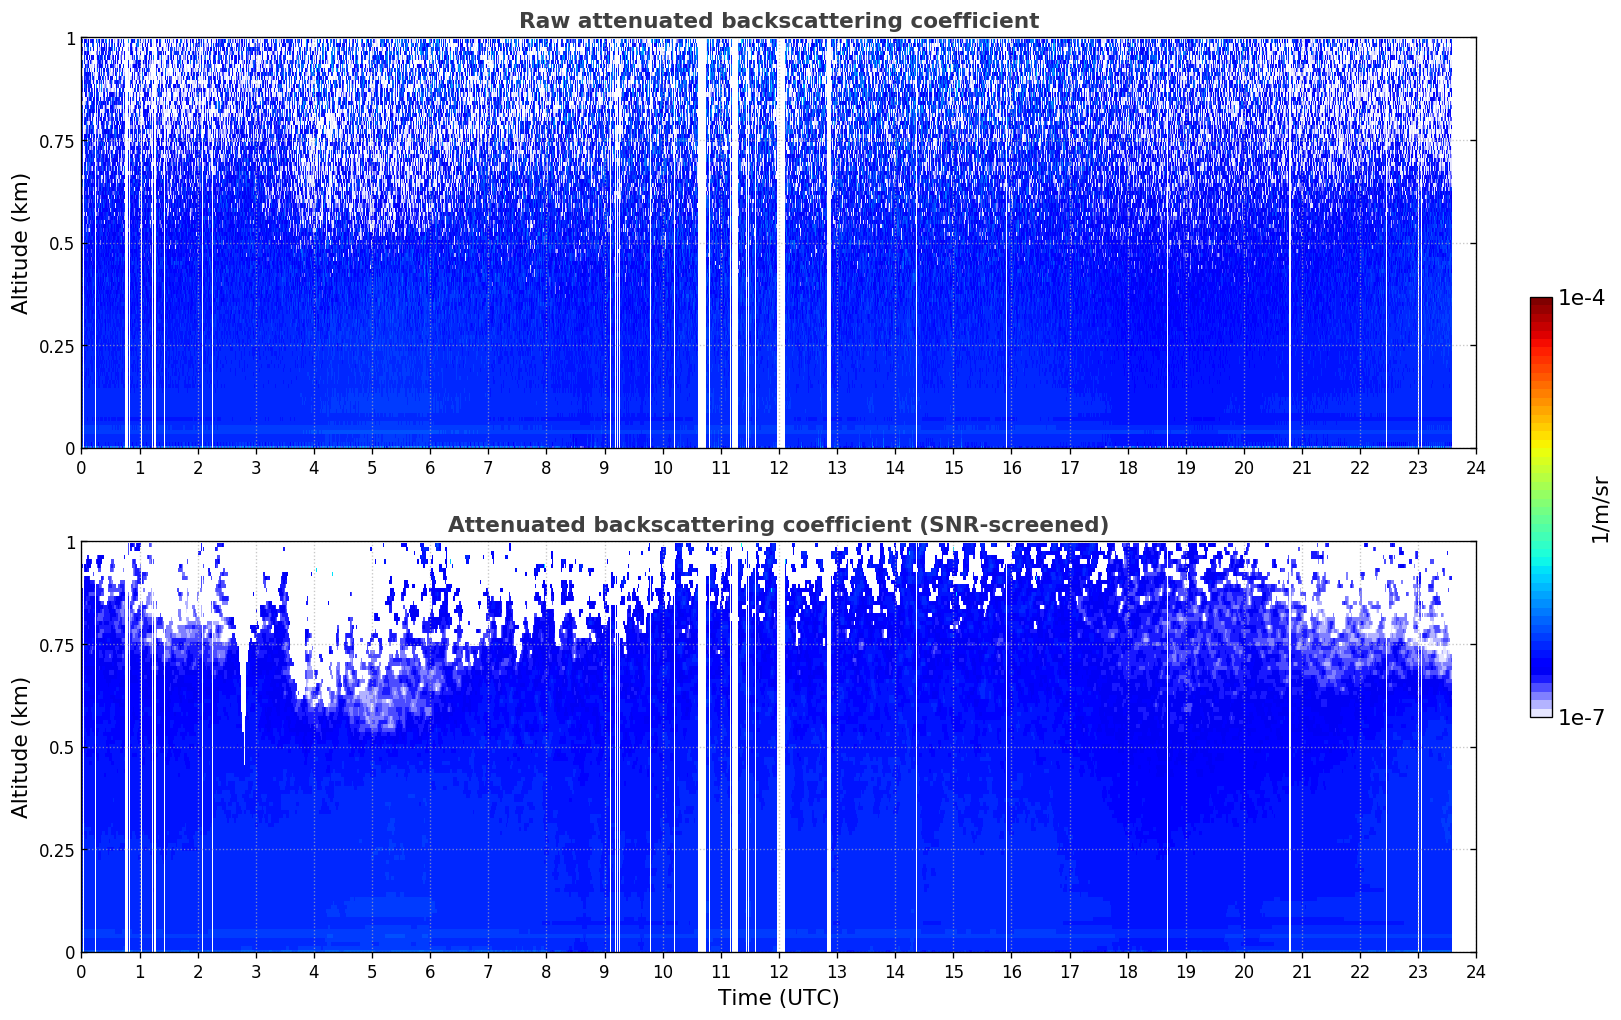Click the 0.25 altitude tick on lower plot

57,850
